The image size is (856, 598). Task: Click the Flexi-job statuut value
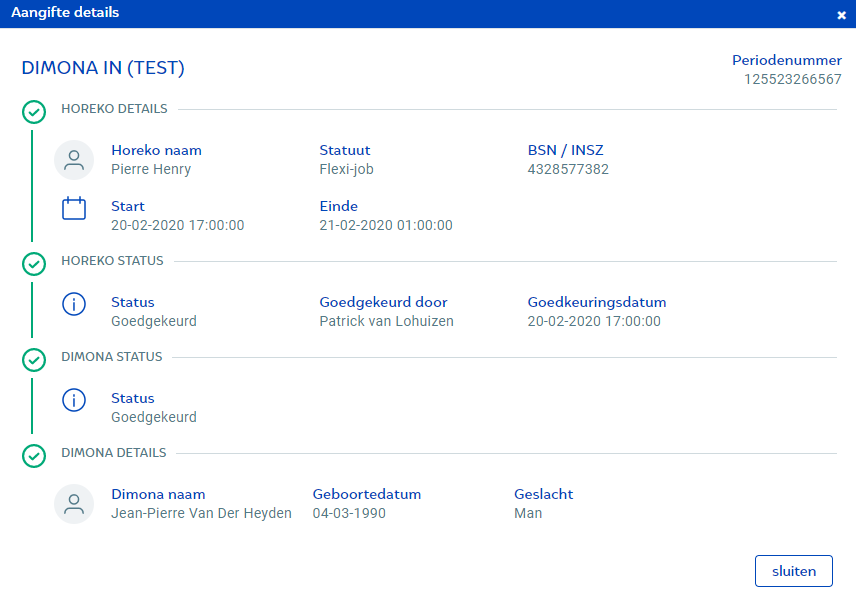click(x=346, y=170)
